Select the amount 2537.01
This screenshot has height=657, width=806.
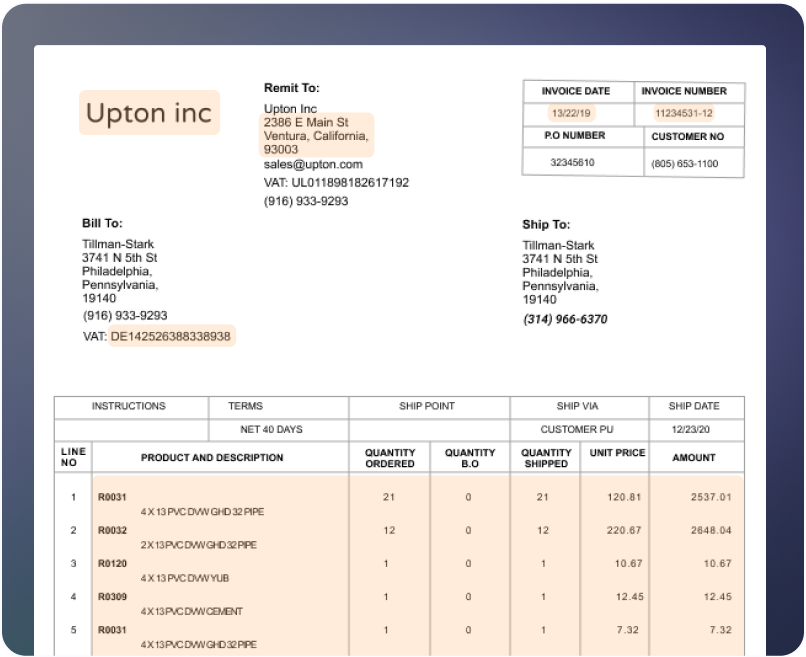click(711, 496)
